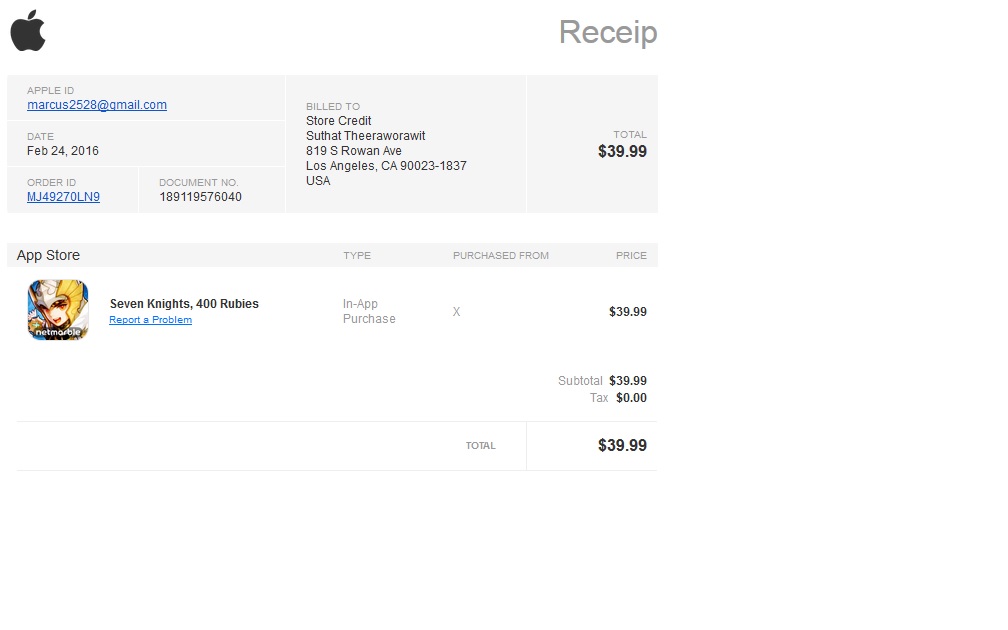Open order ID MJ49270LN9 link

(x=63, y=197)
